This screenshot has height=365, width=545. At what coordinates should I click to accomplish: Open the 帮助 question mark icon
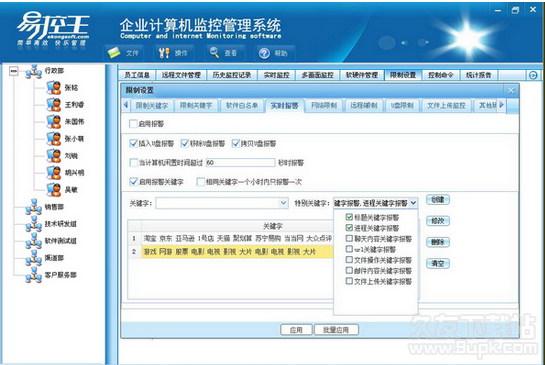pos(264,53)
